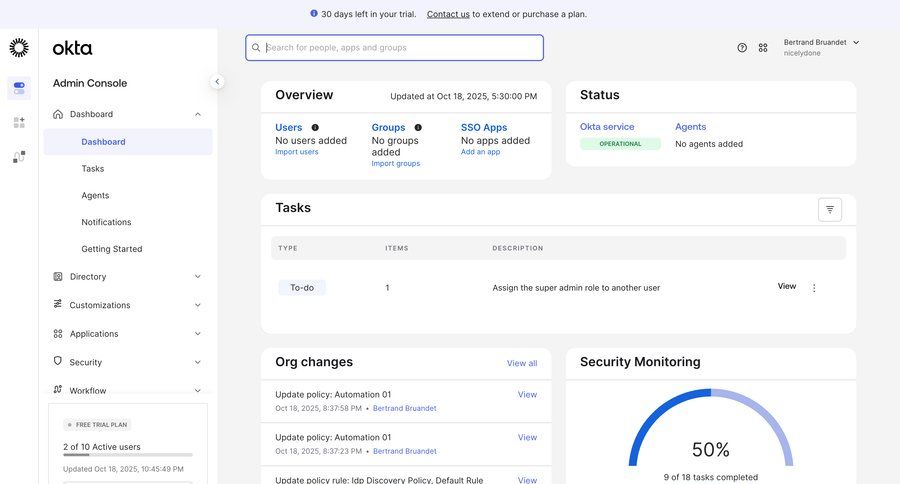Click Bertrand Bruandet link on 8:37:58 PM entry
This screenshot has width=900, height=484.
point(405,408)
